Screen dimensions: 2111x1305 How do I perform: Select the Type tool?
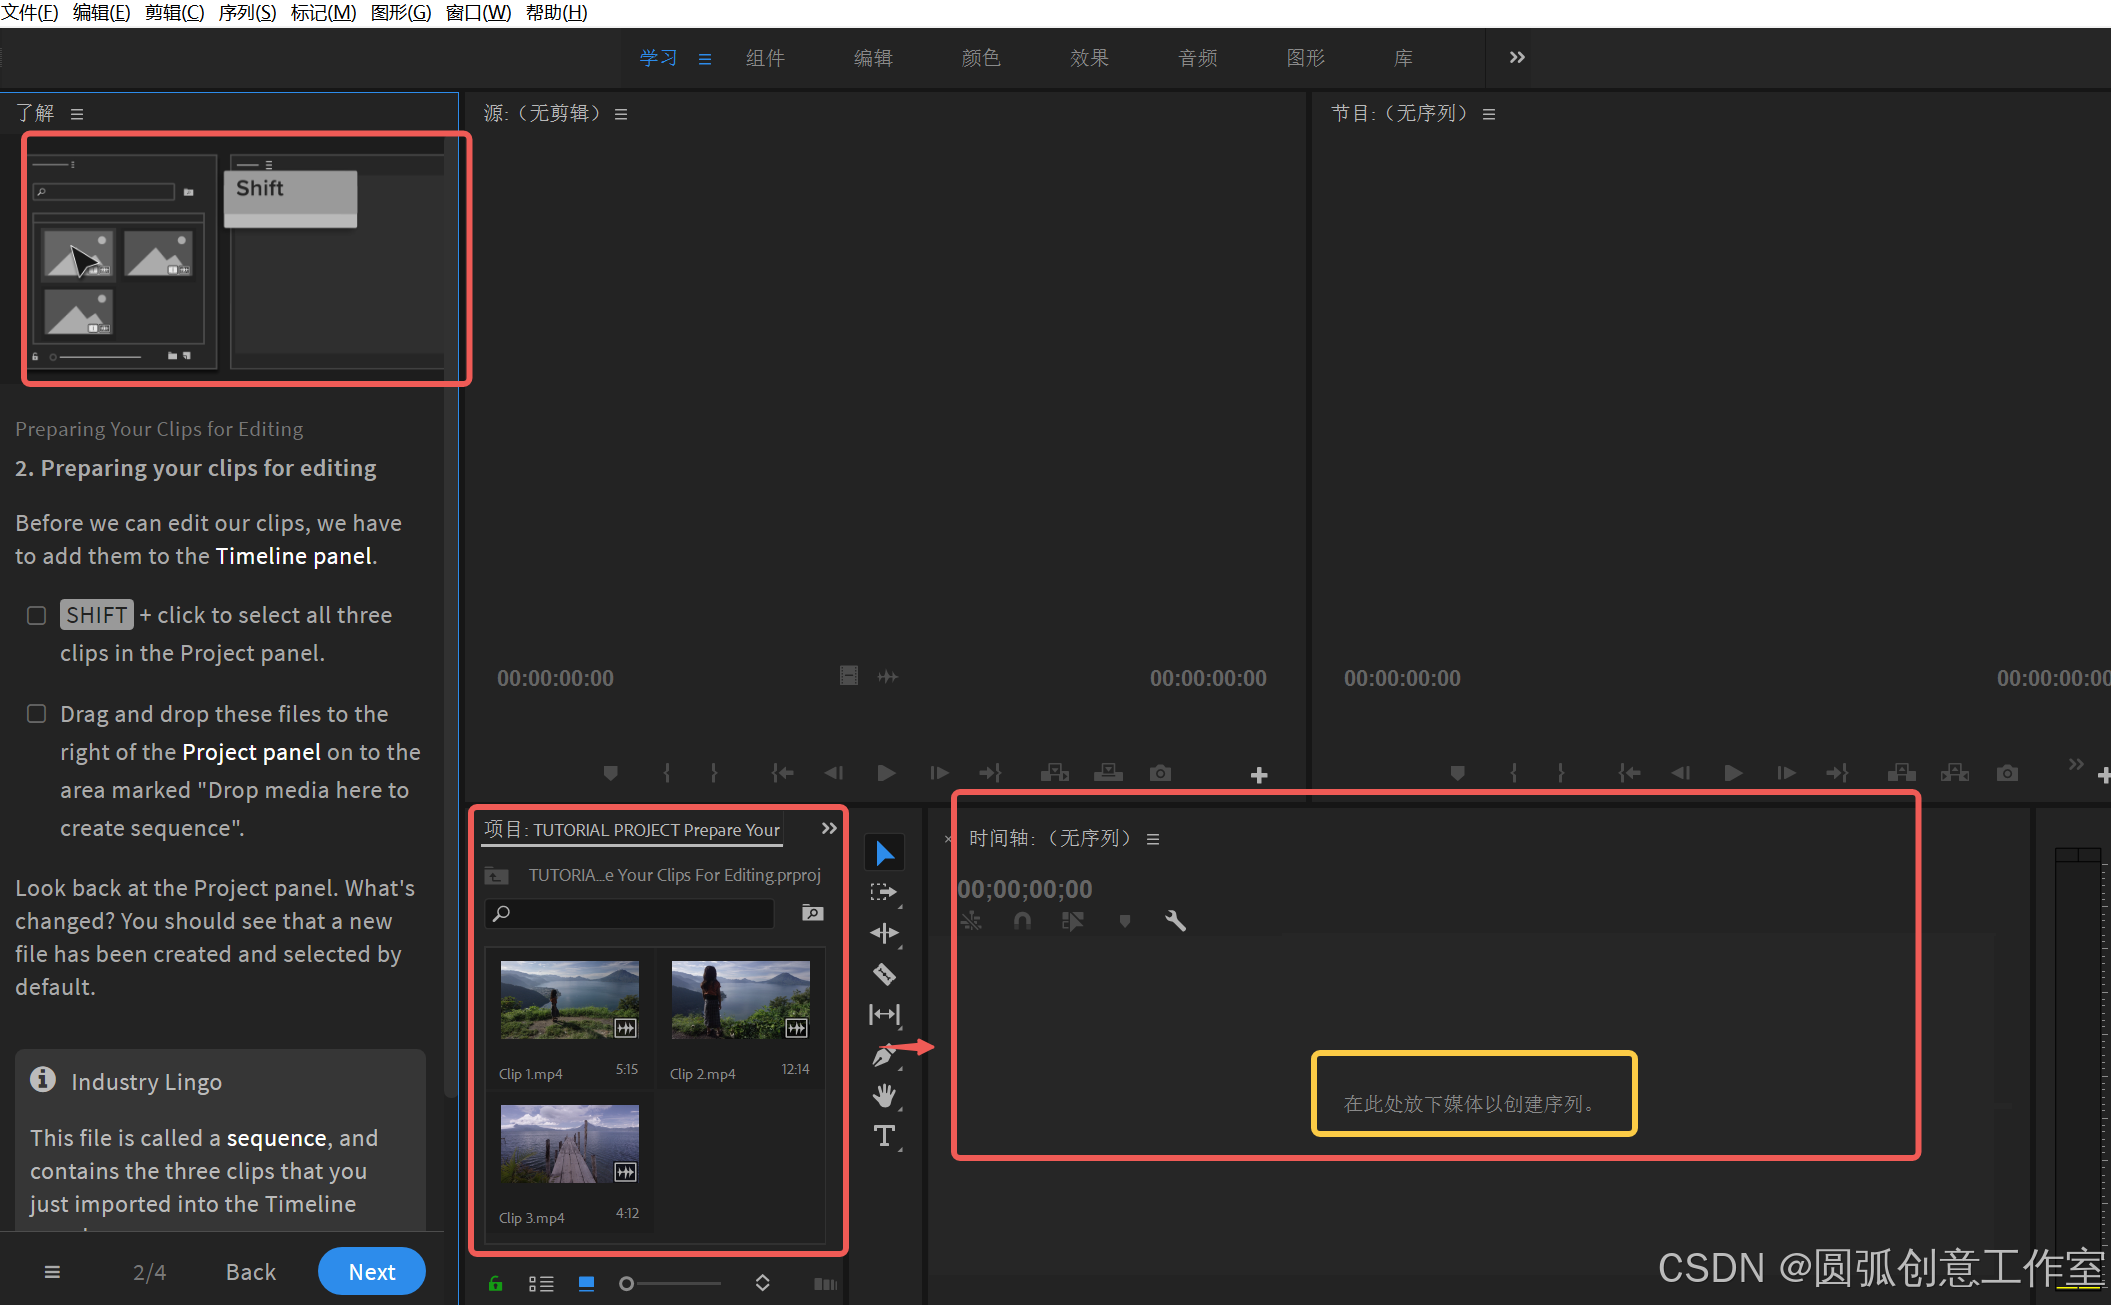click(884, 1136)
